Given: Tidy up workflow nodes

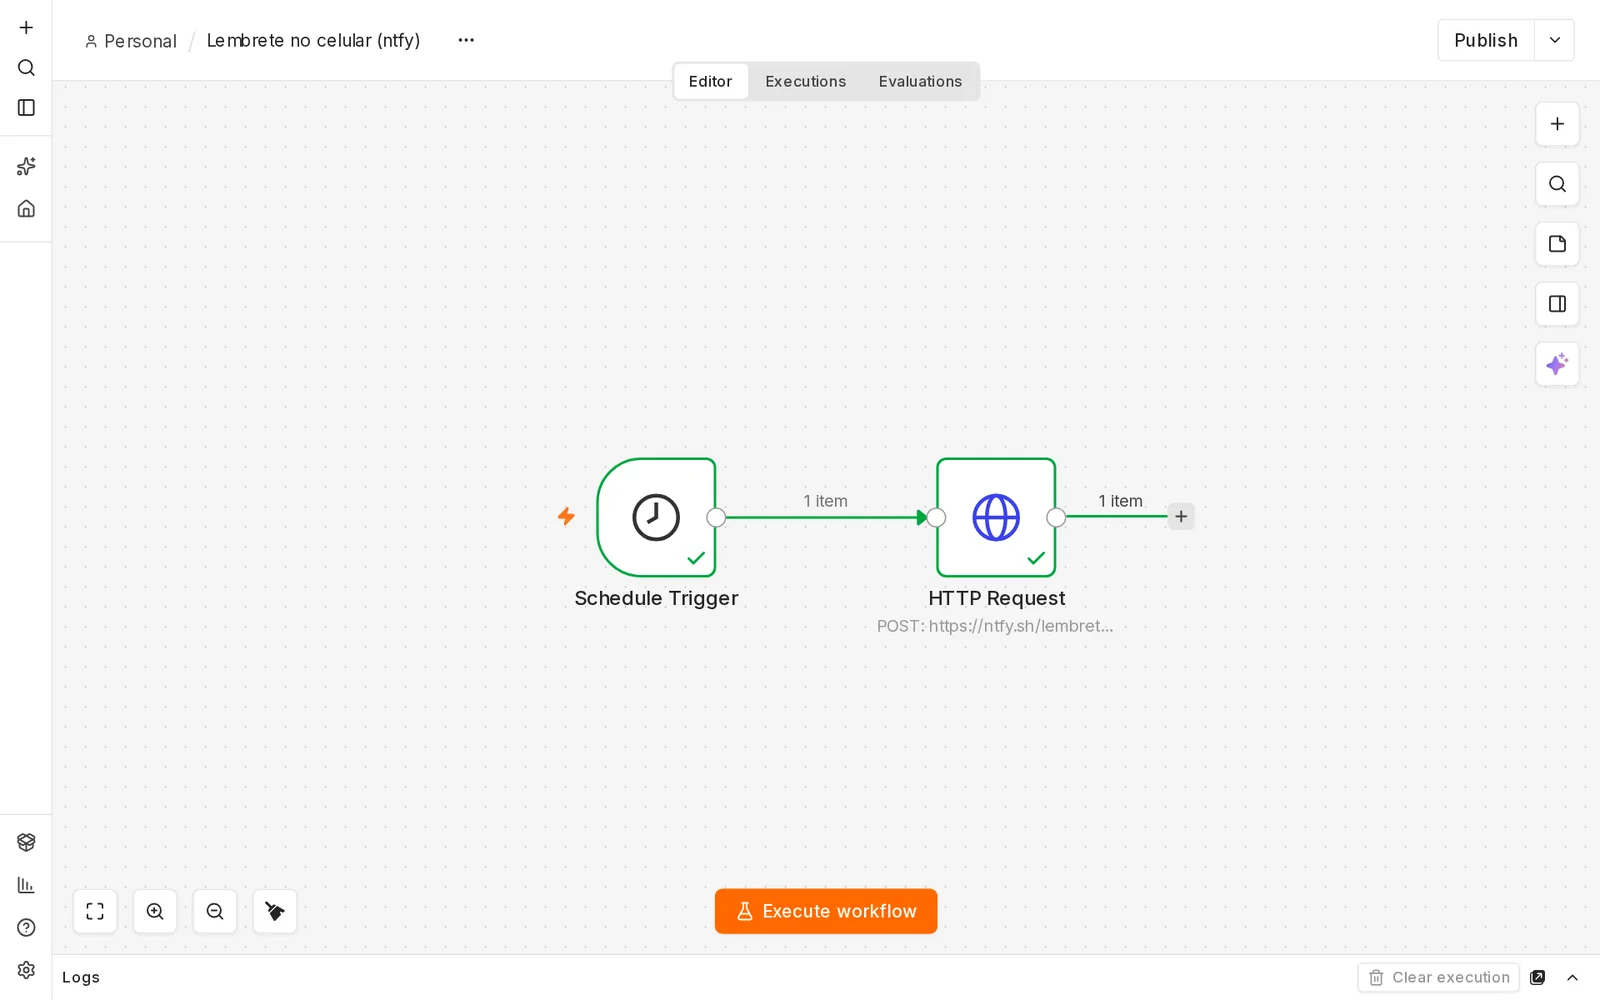Looking at the screenshot, I should click(275, 911).
